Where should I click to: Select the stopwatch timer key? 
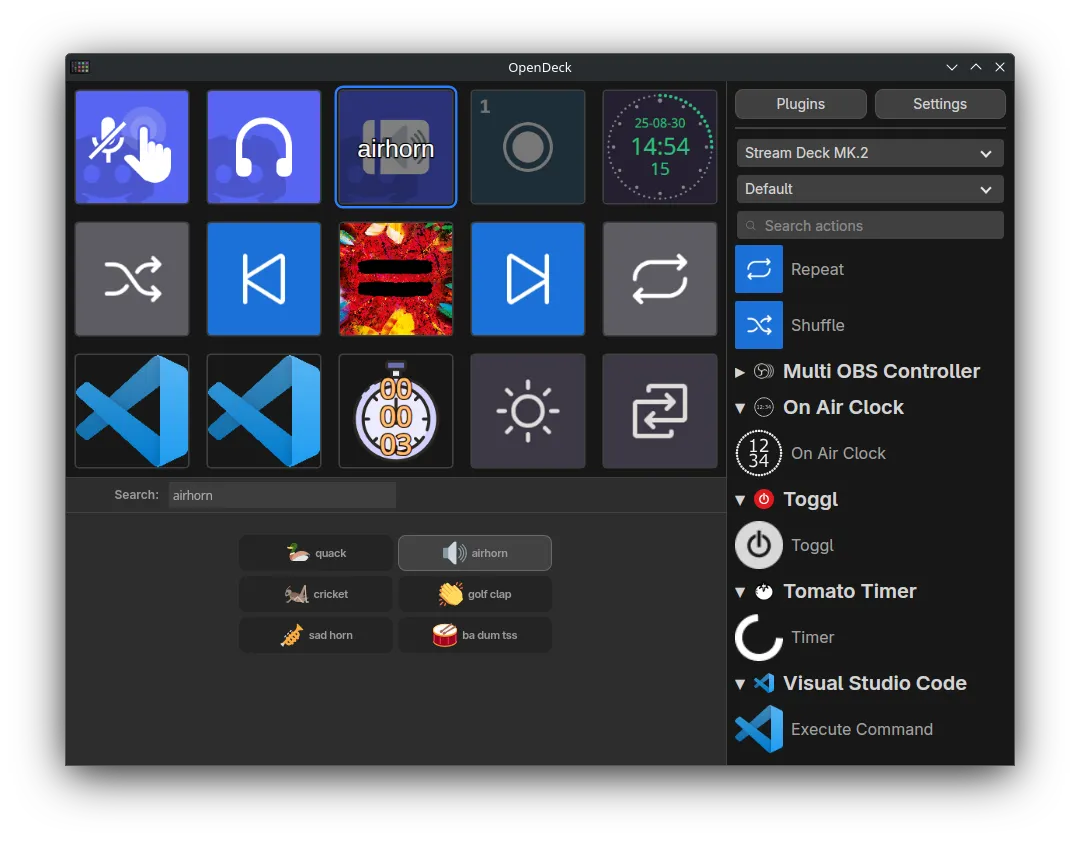click(x=396, y=411)
